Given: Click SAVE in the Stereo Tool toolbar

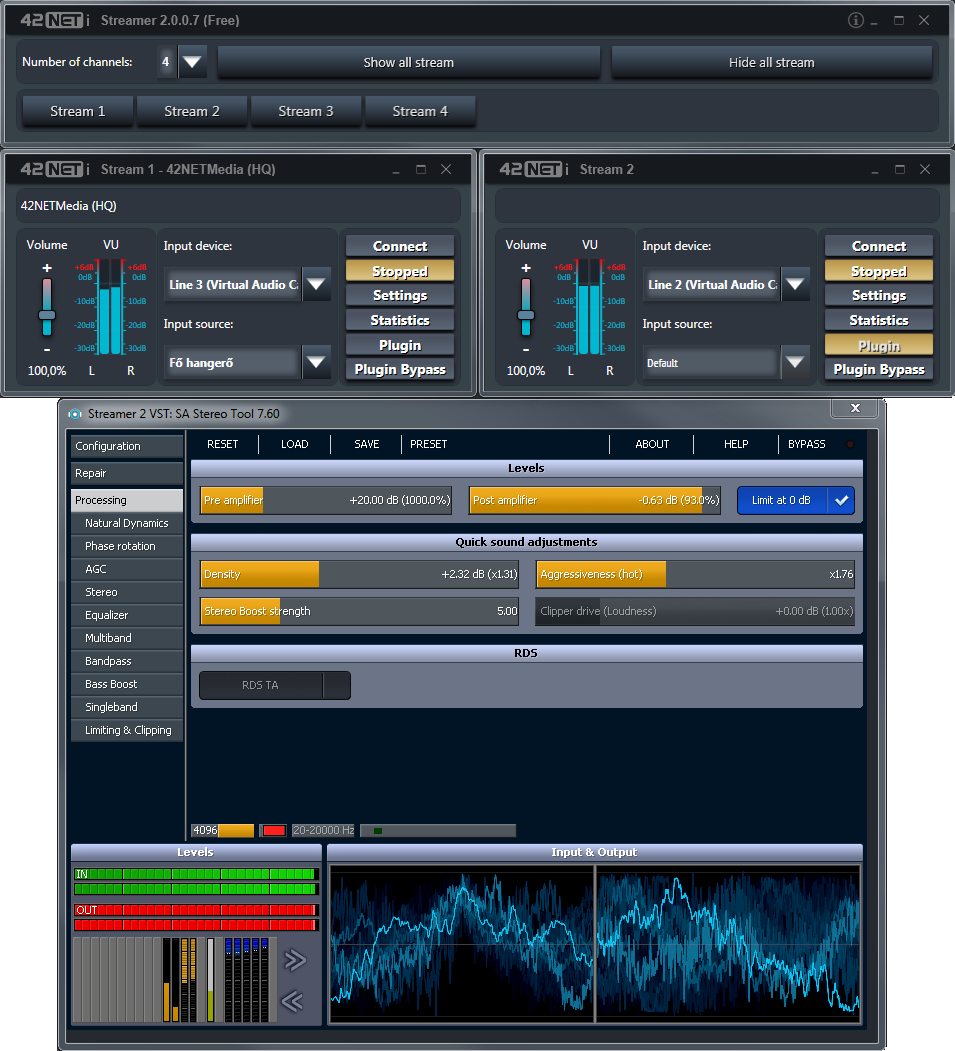Looking at the screenshot, I should click(x=367, y=444).
